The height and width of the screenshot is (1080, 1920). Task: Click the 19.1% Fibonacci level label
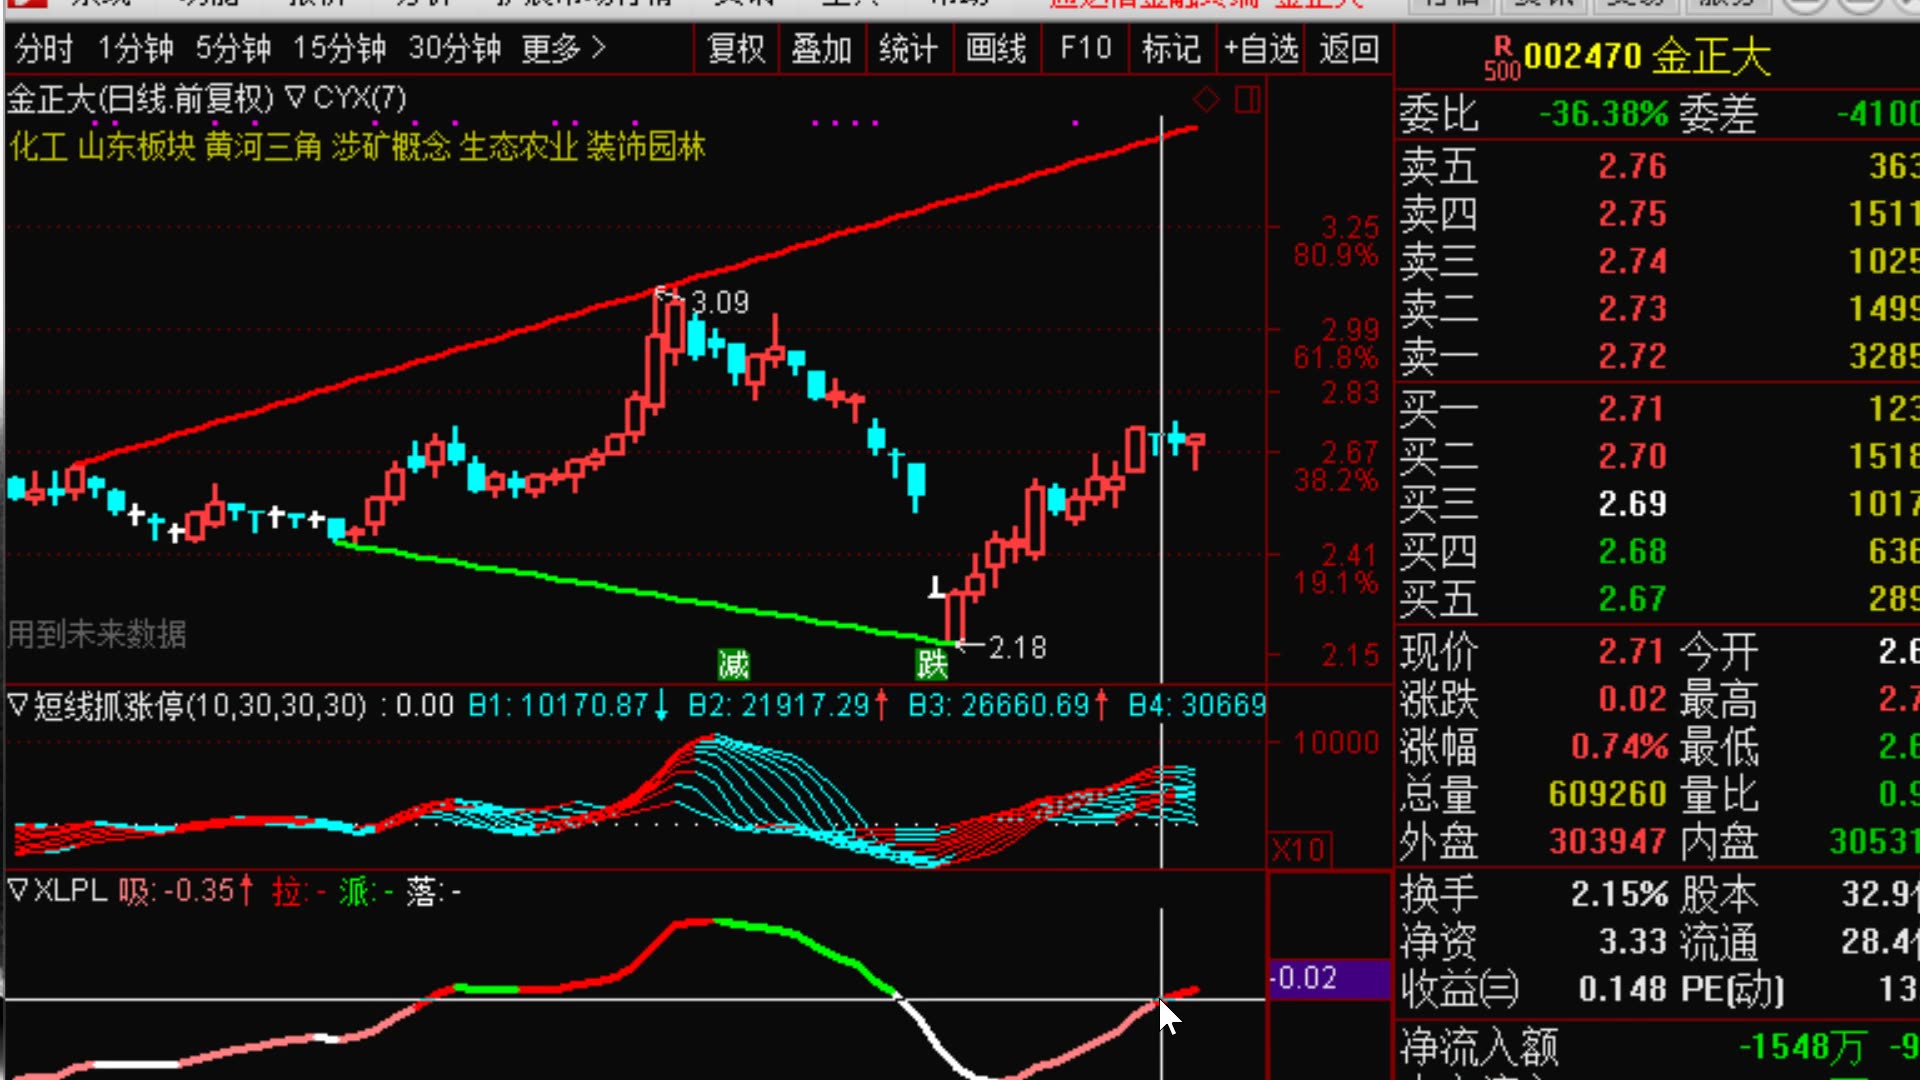click(x=1336, y=583)
